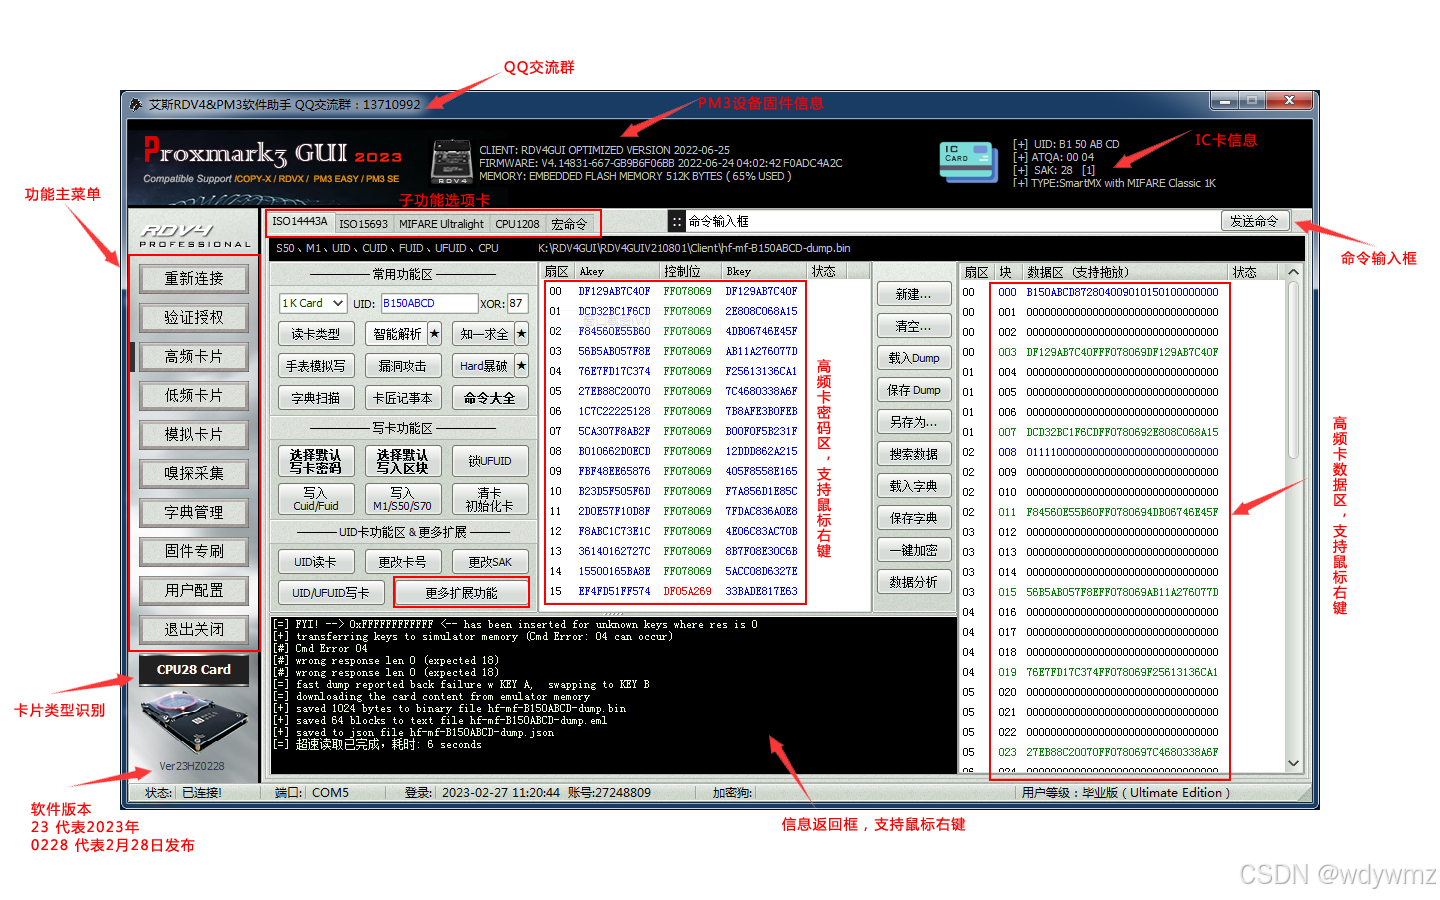Click the 新建... button

click(914, 294)
